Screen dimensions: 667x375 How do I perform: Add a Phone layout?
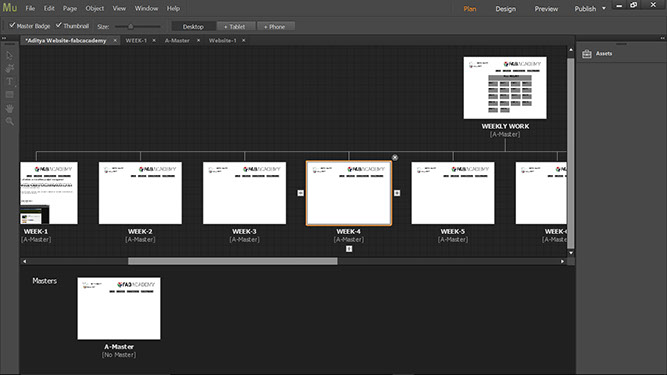tap(275, 26)
